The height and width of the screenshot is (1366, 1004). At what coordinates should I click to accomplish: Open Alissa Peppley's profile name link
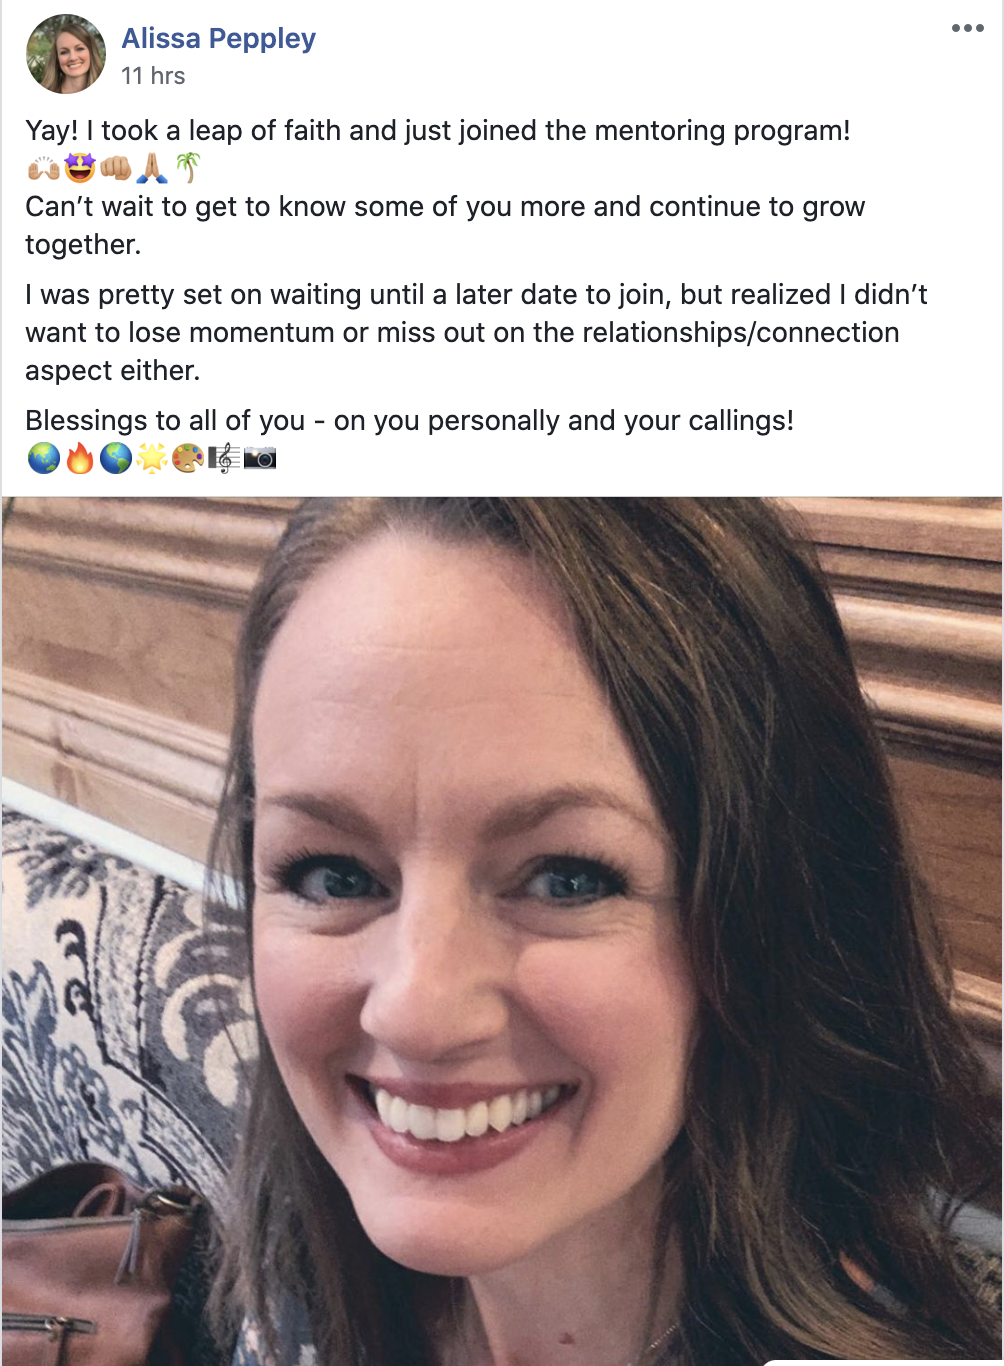(x=218, y=39)
